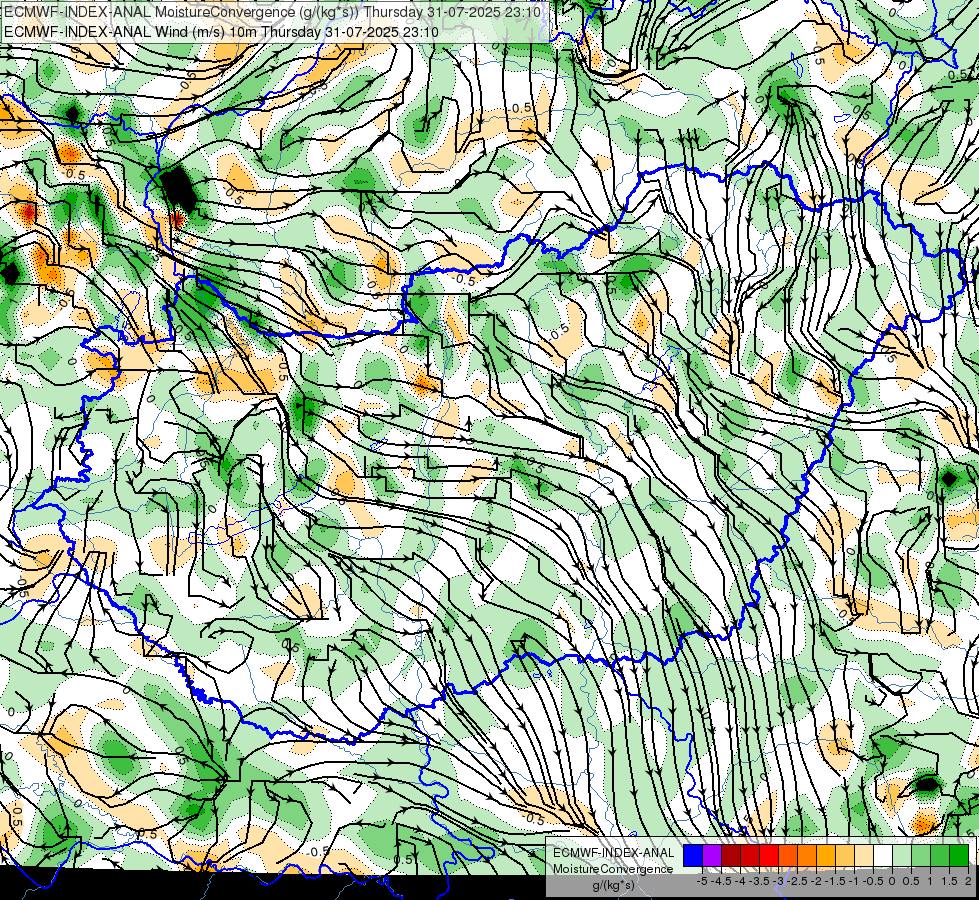Click the legend unit g/(kg*s)
Image resolution: width=979 pixels, height=900 pixels.
[x=613, y=885]
